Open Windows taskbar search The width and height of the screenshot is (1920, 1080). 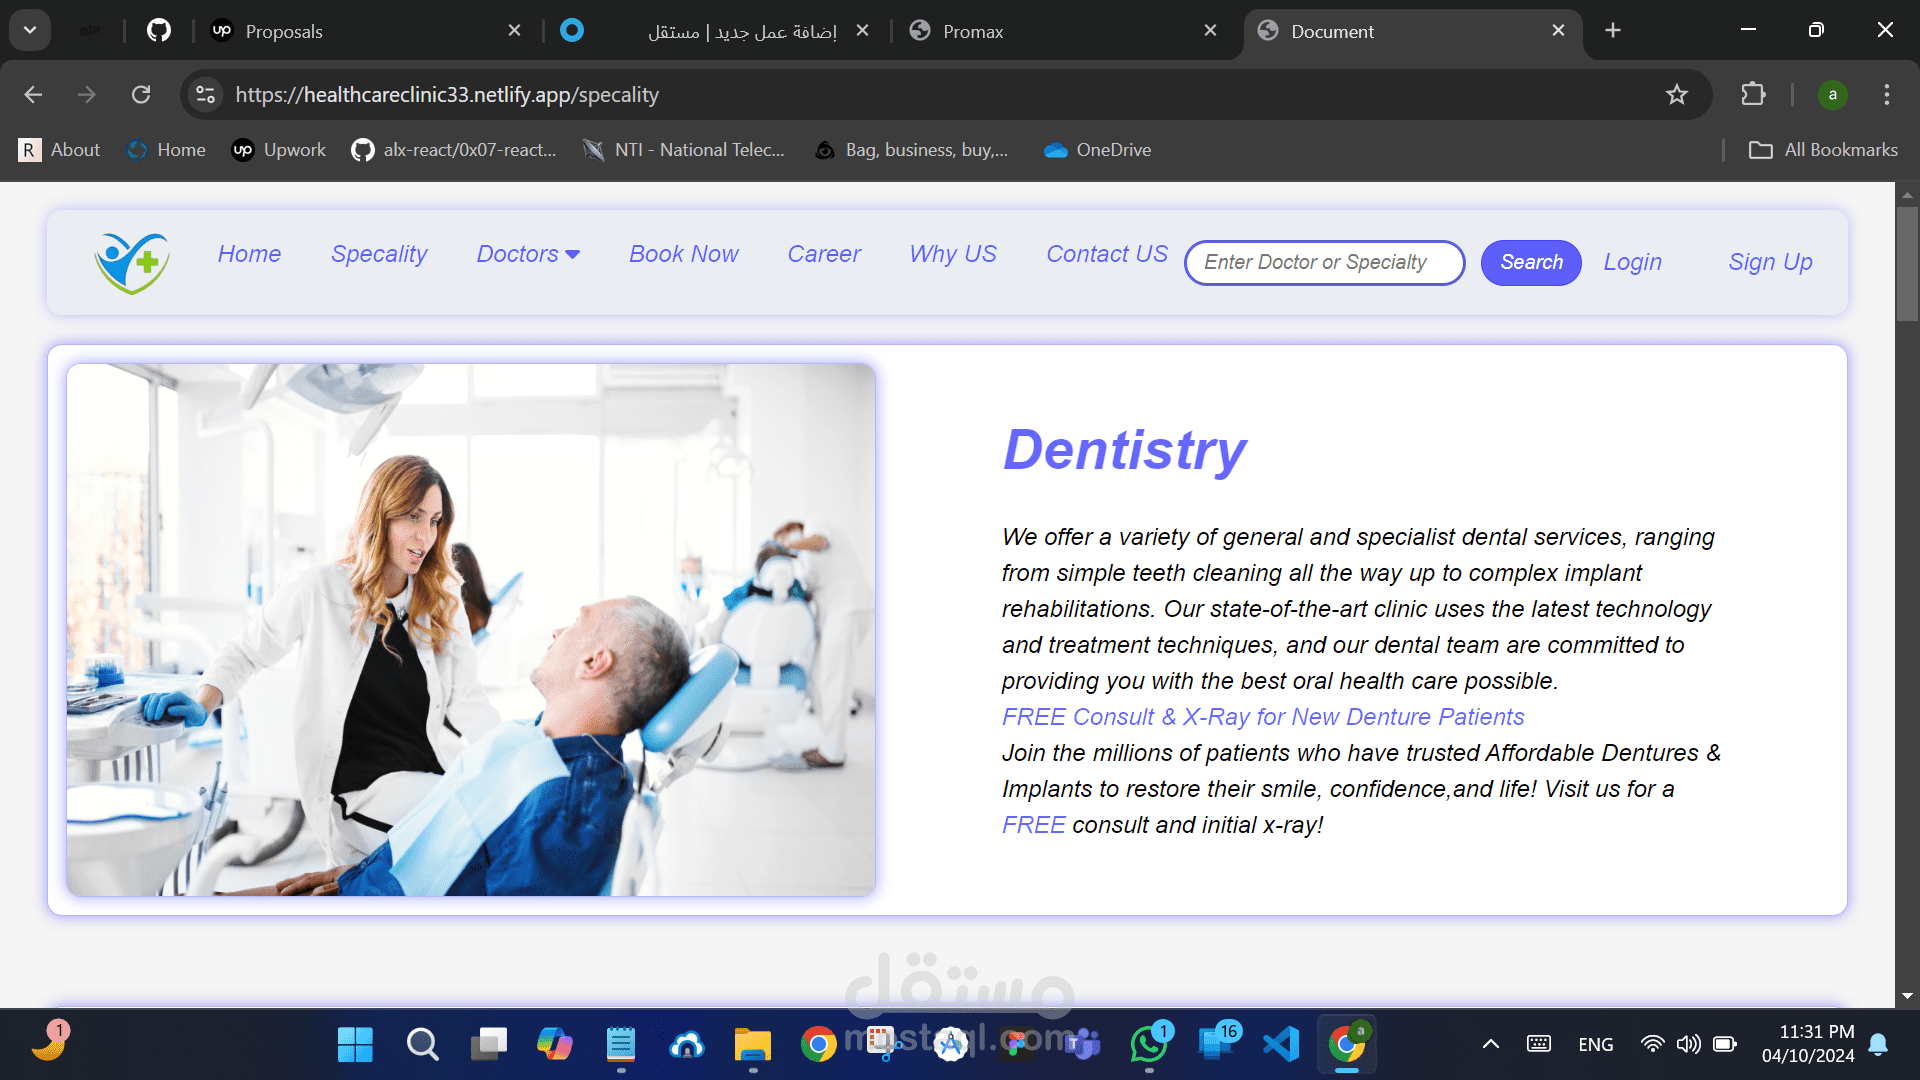pyautogui.click(x=422, y=1045)
